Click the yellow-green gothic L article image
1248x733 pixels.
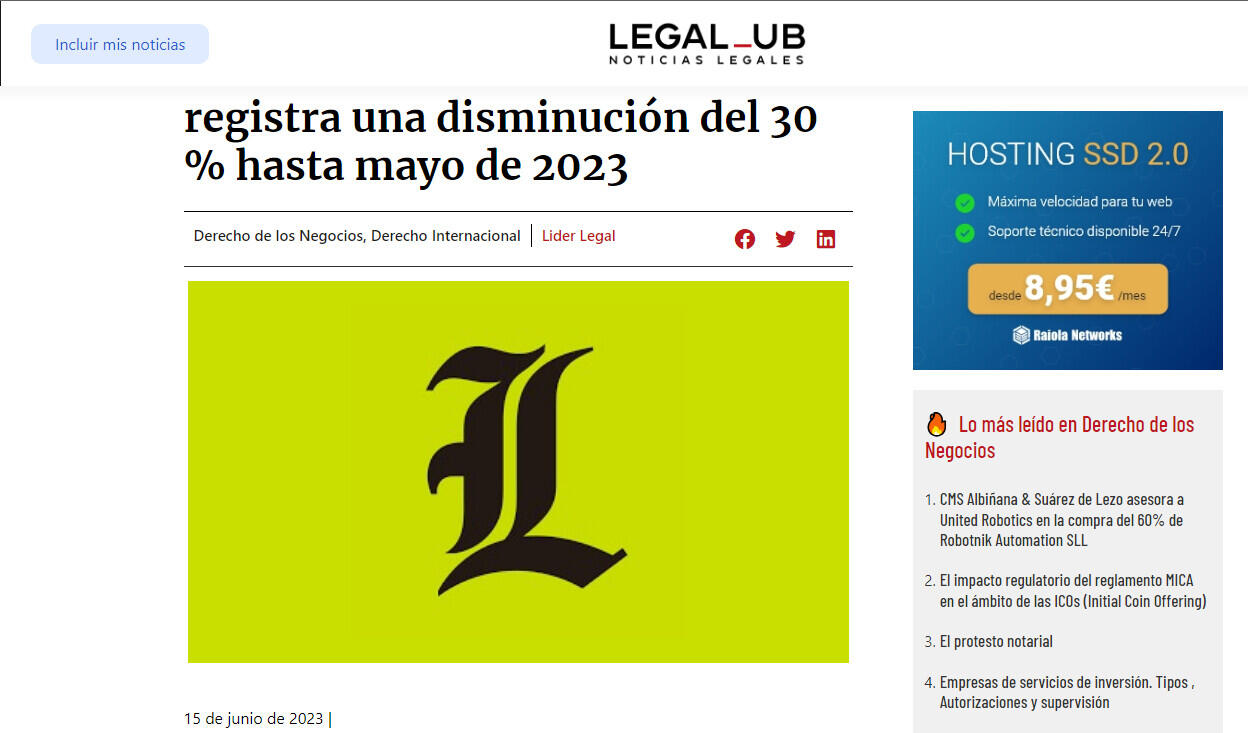518,471
